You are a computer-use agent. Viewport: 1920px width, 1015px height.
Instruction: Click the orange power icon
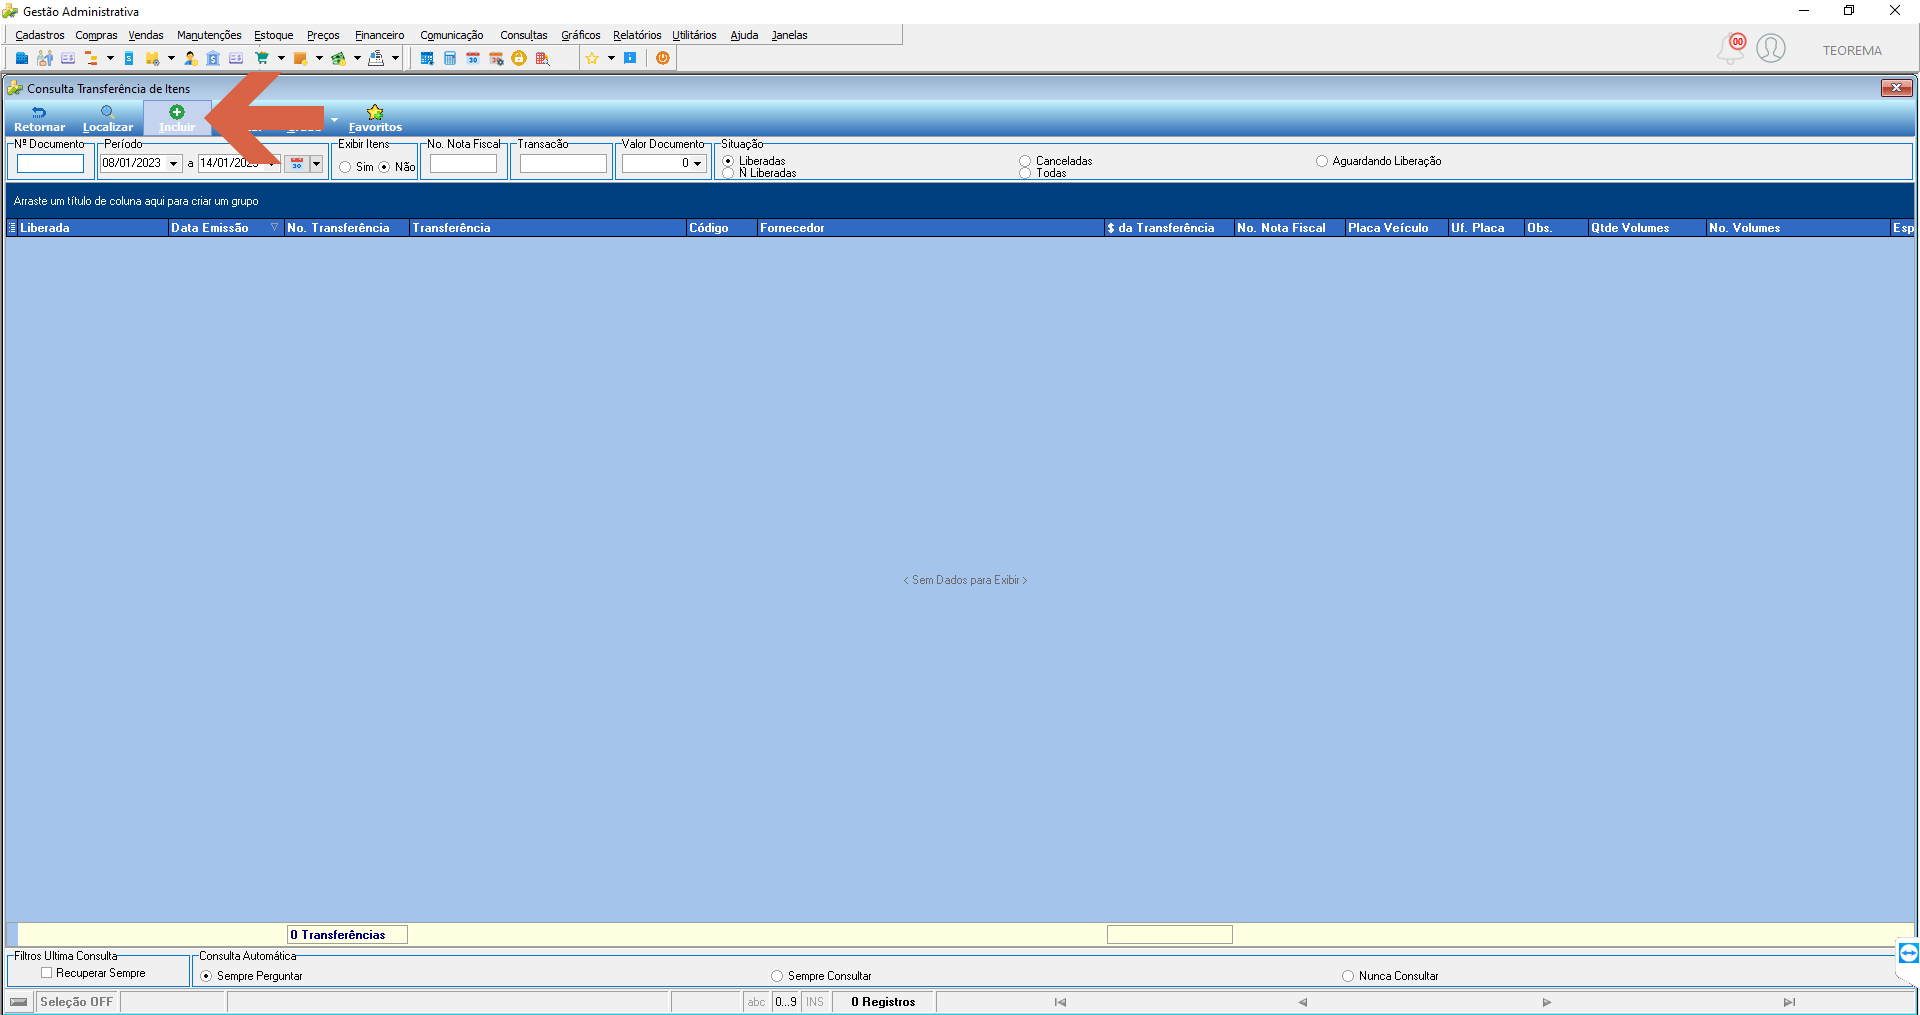click(662, 58)
